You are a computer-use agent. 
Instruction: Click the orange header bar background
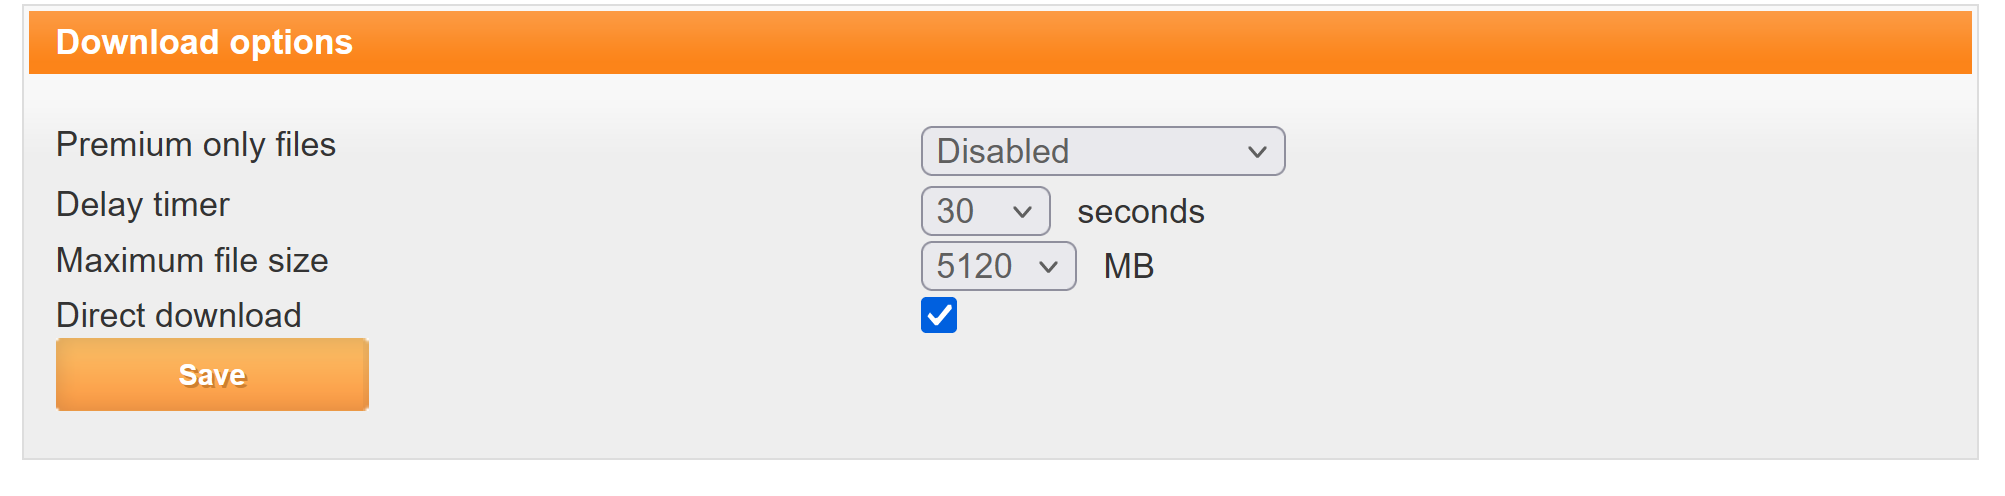point(1100,42)
